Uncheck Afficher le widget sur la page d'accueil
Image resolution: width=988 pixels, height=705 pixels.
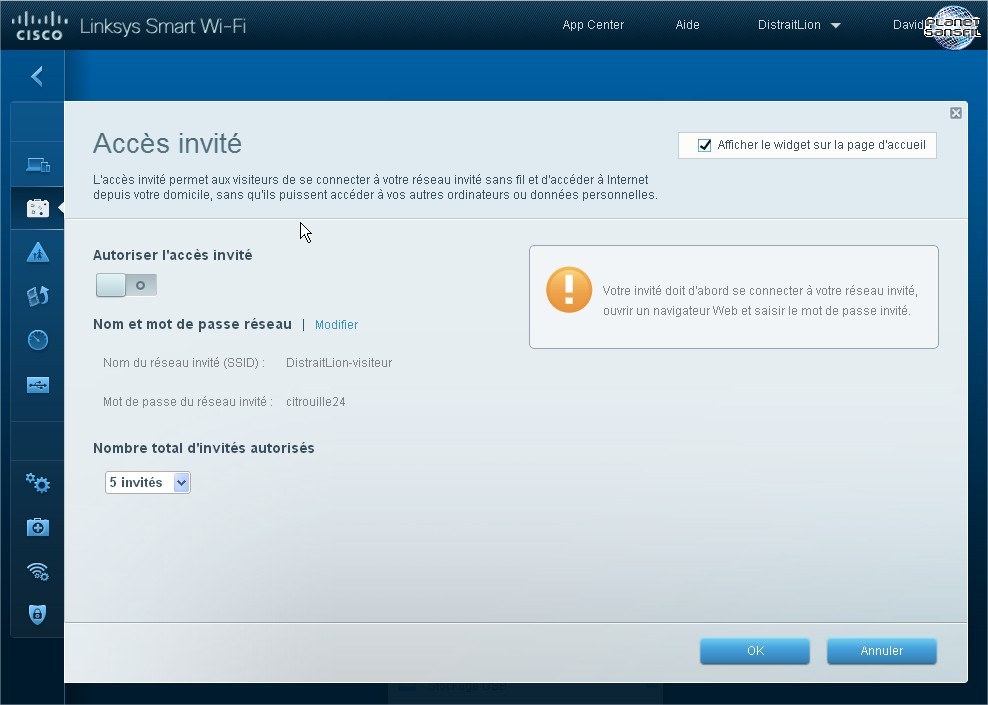coord(704,146)
